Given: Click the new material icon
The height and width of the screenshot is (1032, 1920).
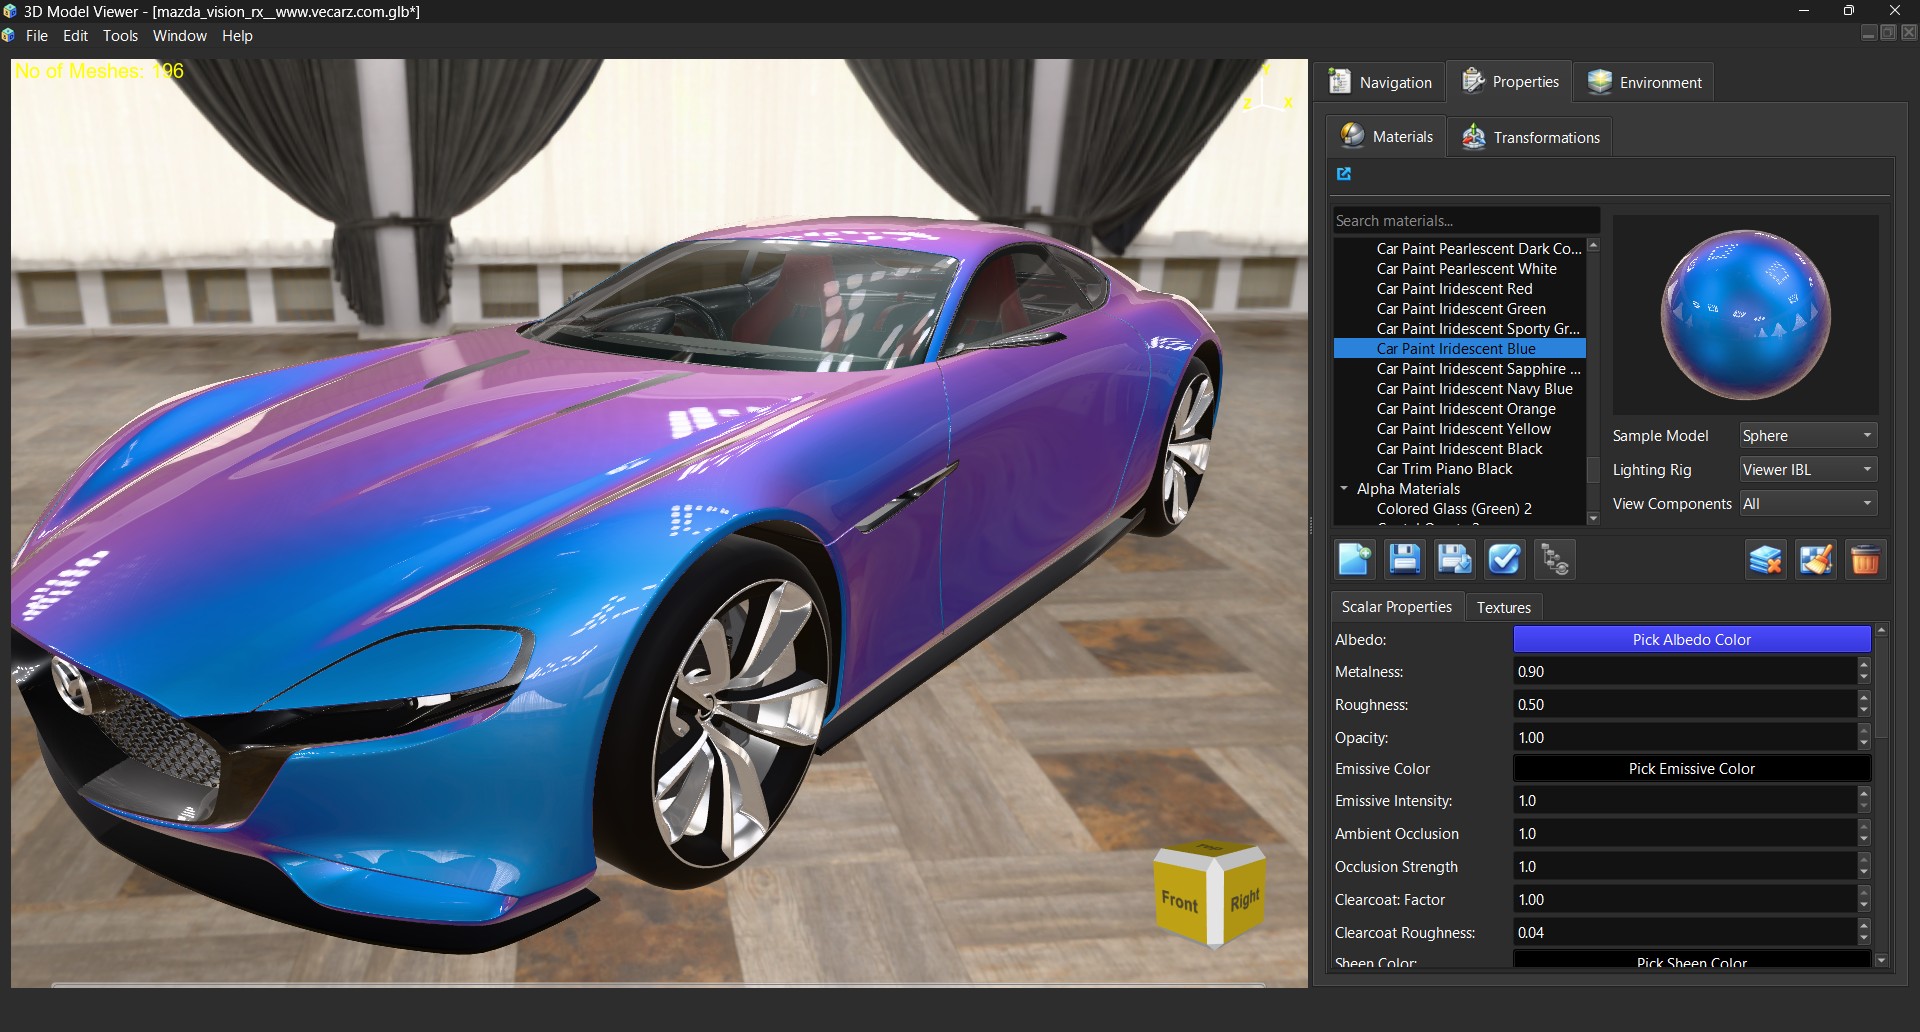Looking at the screenshot, I should 1355,560.
